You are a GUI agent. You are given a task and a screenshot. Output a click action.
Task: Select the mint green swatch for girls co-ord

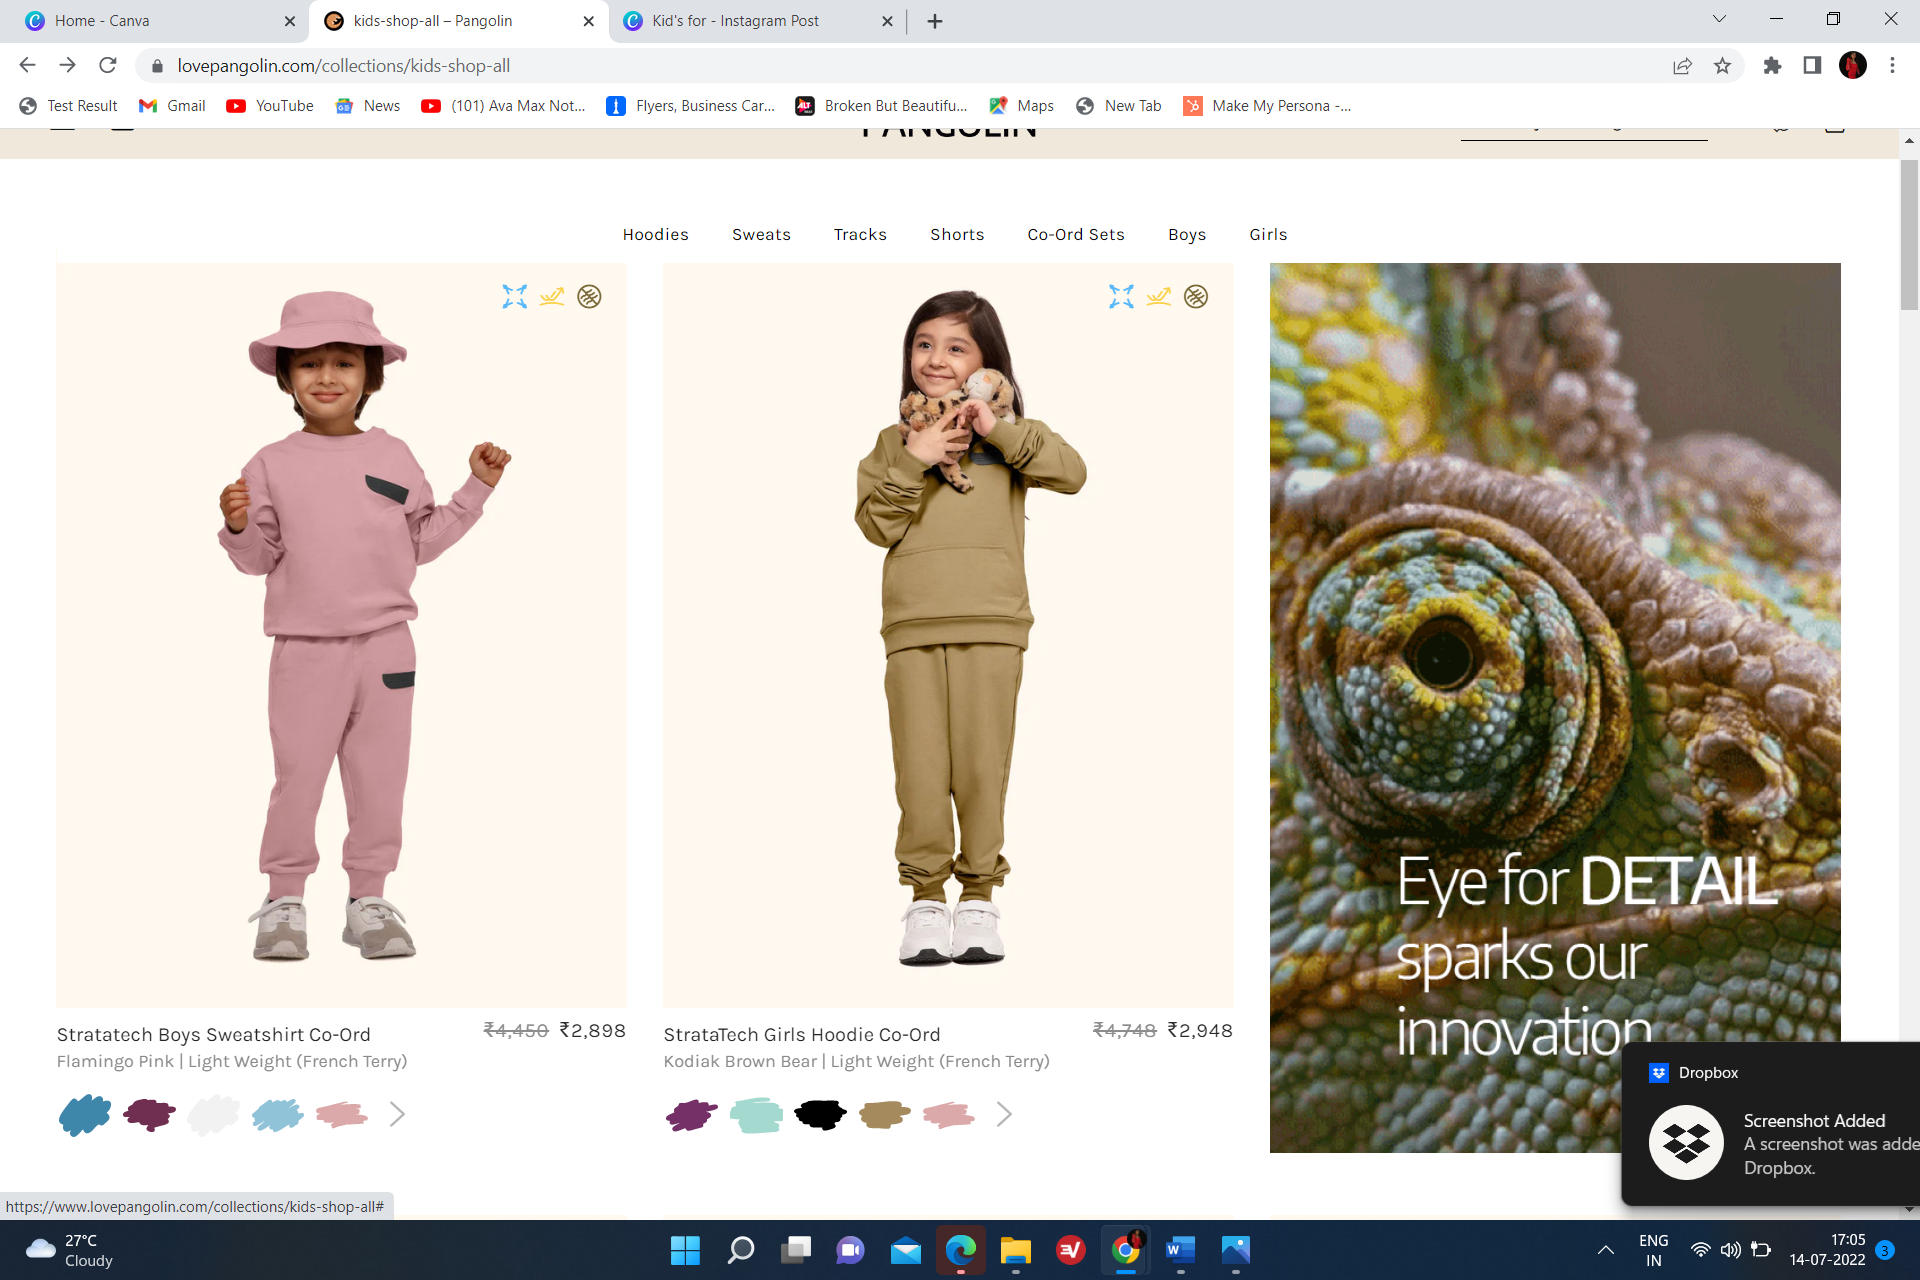point(756,1114)
